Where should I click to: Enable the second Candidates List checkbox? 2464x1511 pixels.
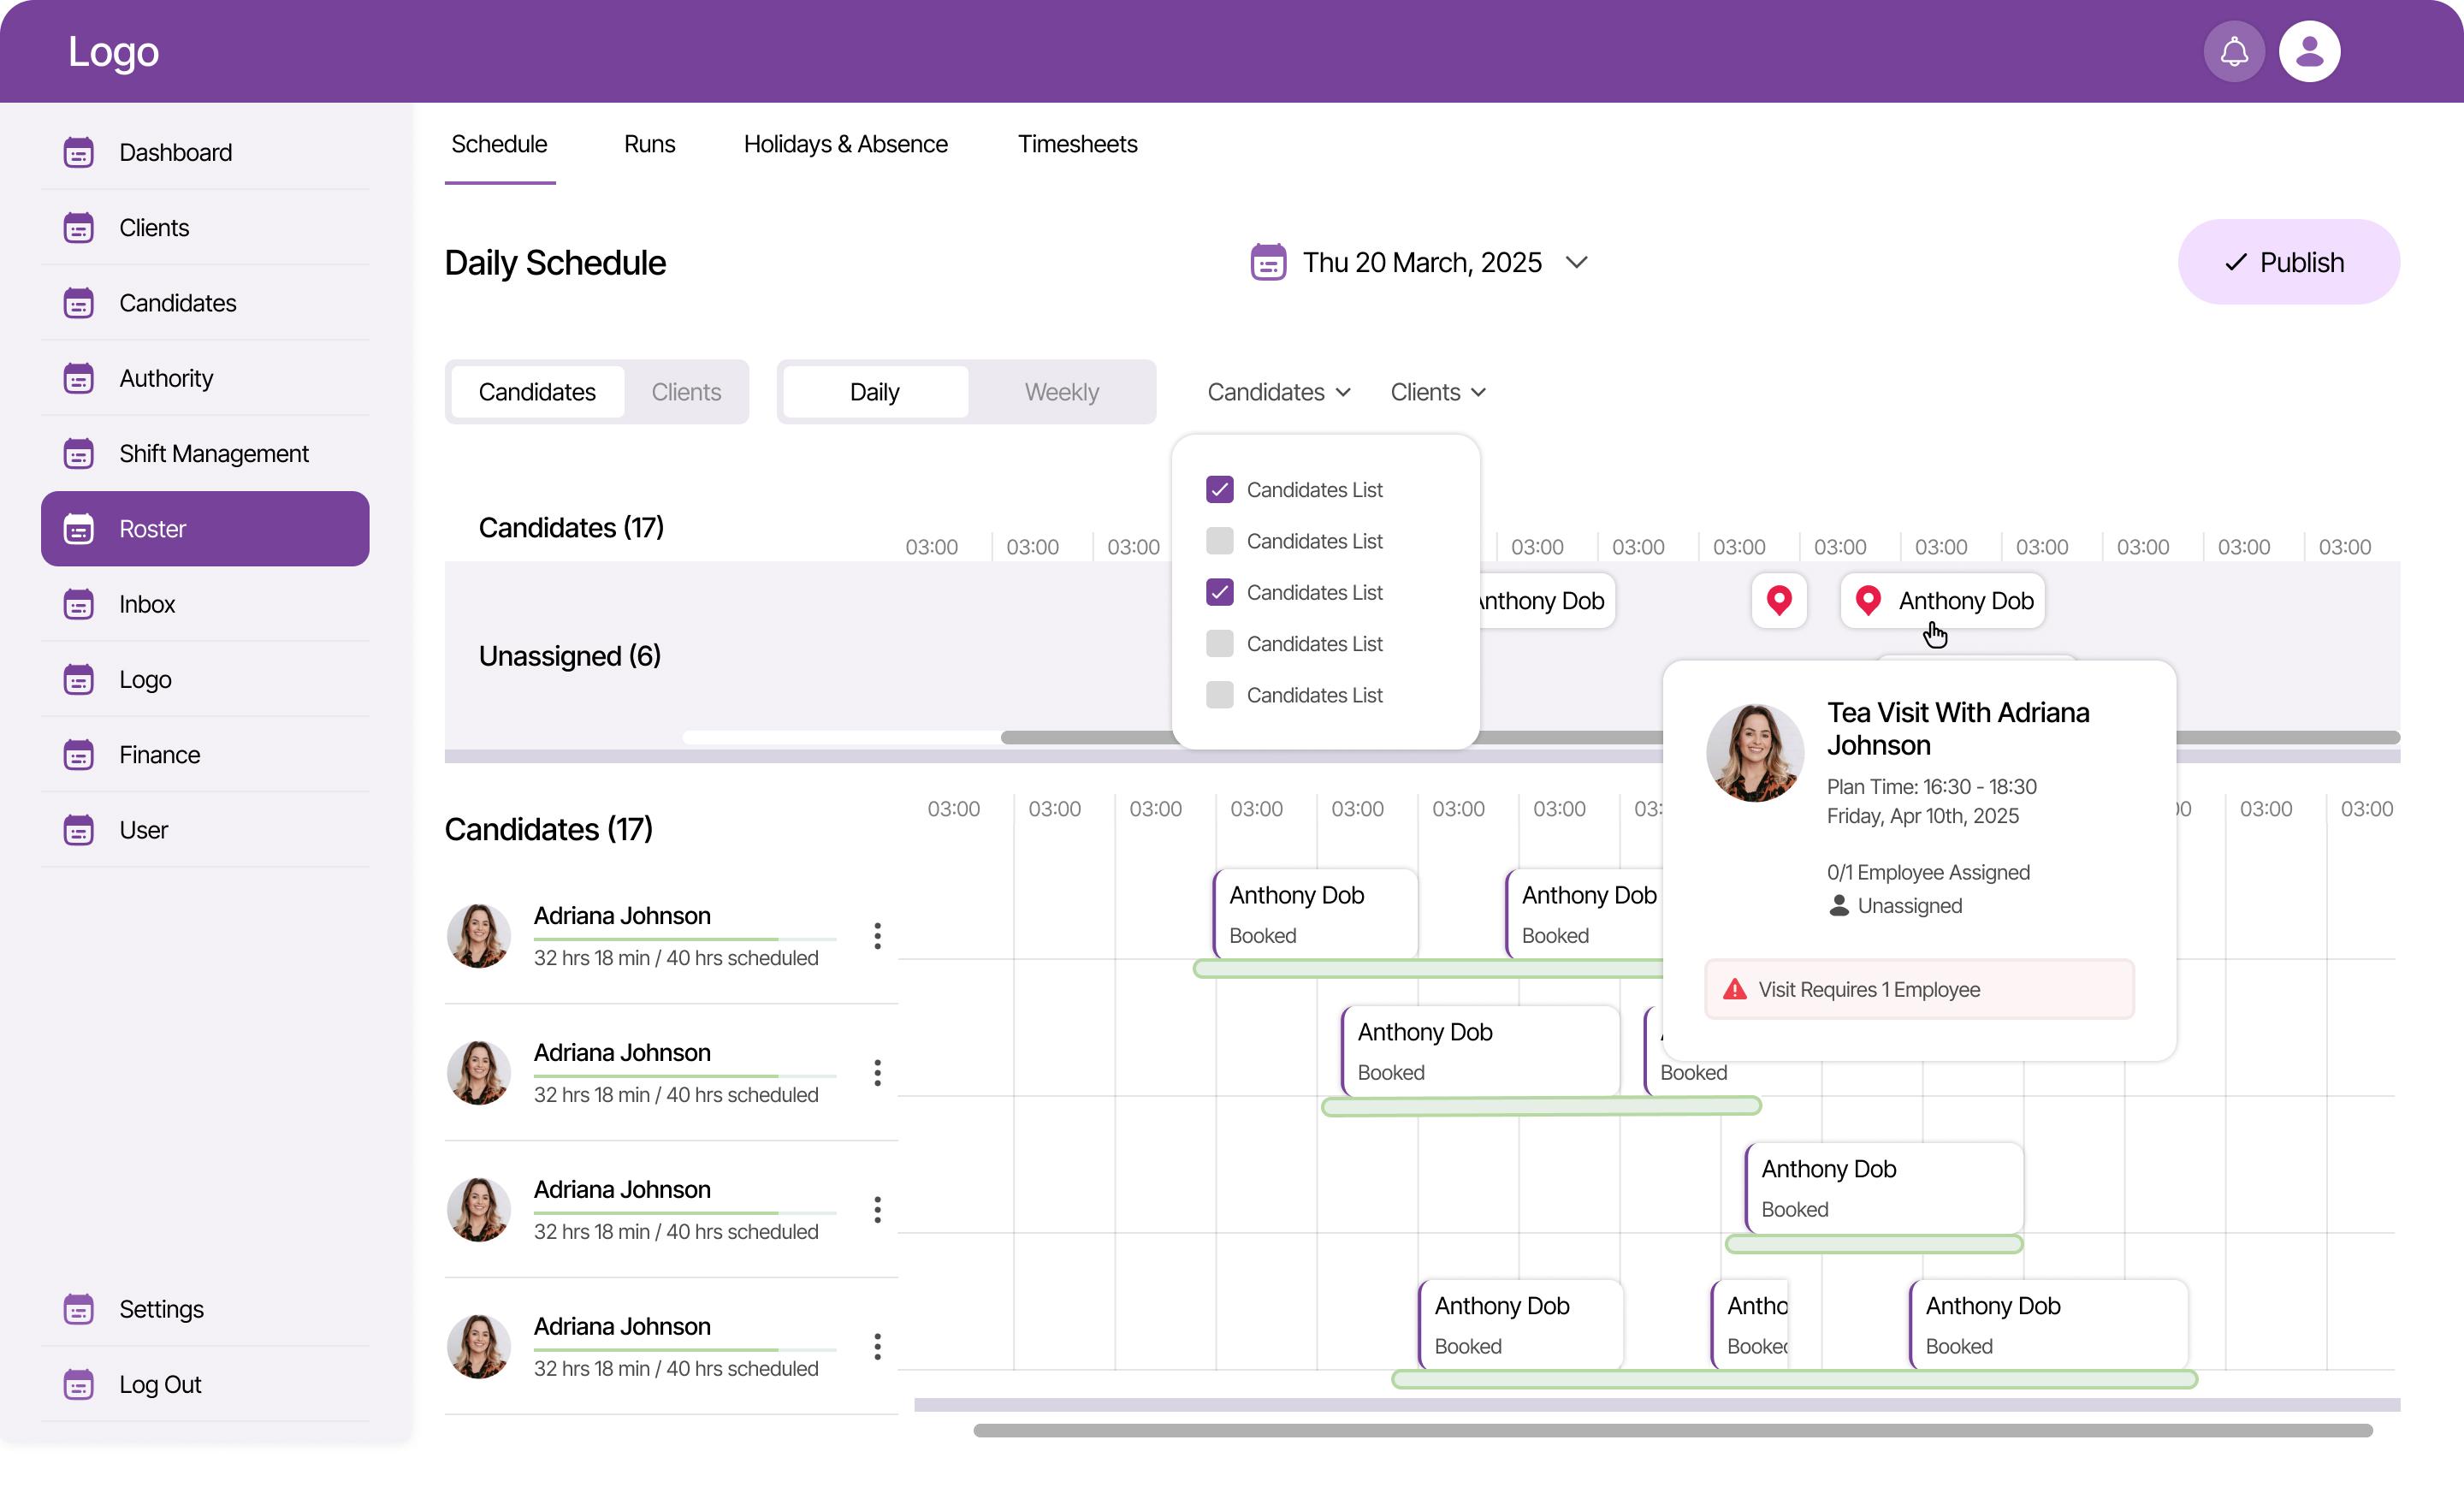[x=1219, y=540]
